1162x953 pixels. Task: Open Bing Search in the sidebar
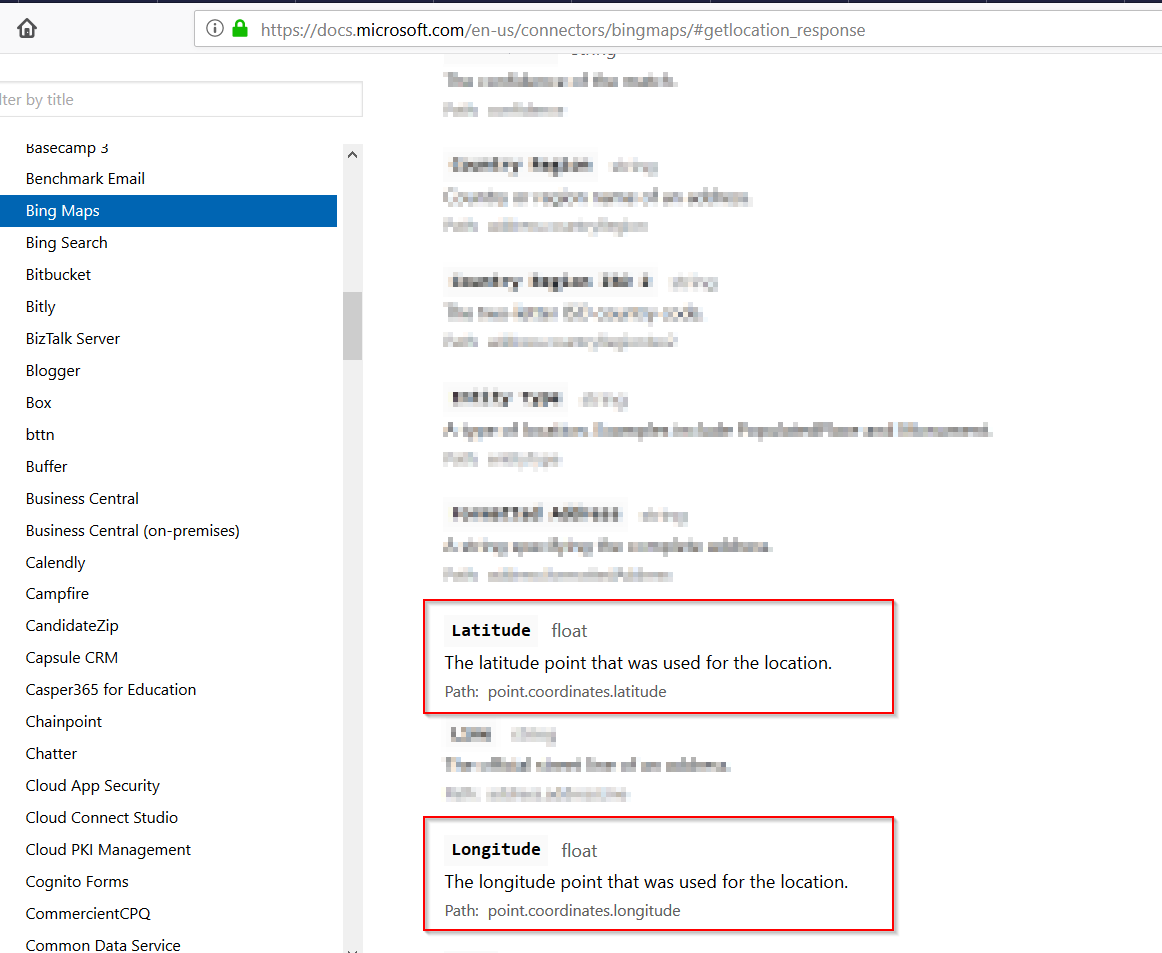[x=67, y=243]
